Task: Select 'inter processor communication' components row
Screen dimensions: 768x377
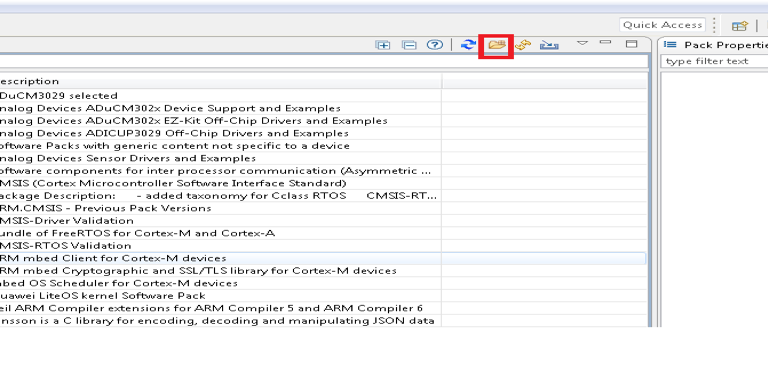Action: point(323,171)
